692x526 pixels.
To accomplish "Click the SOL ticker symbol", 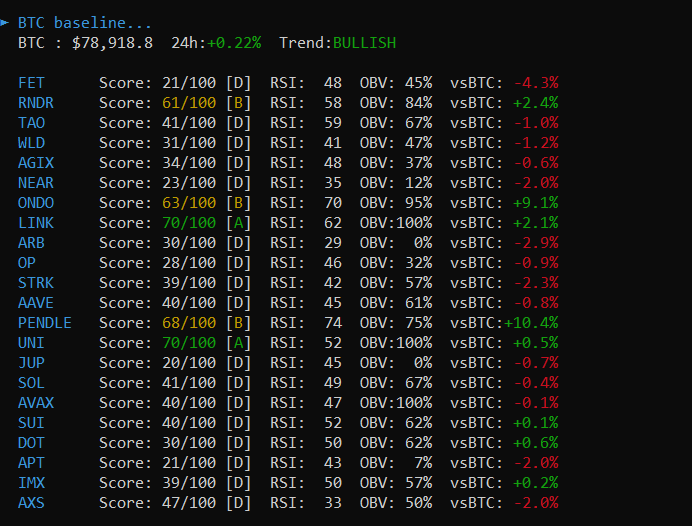I will (31, 383).
